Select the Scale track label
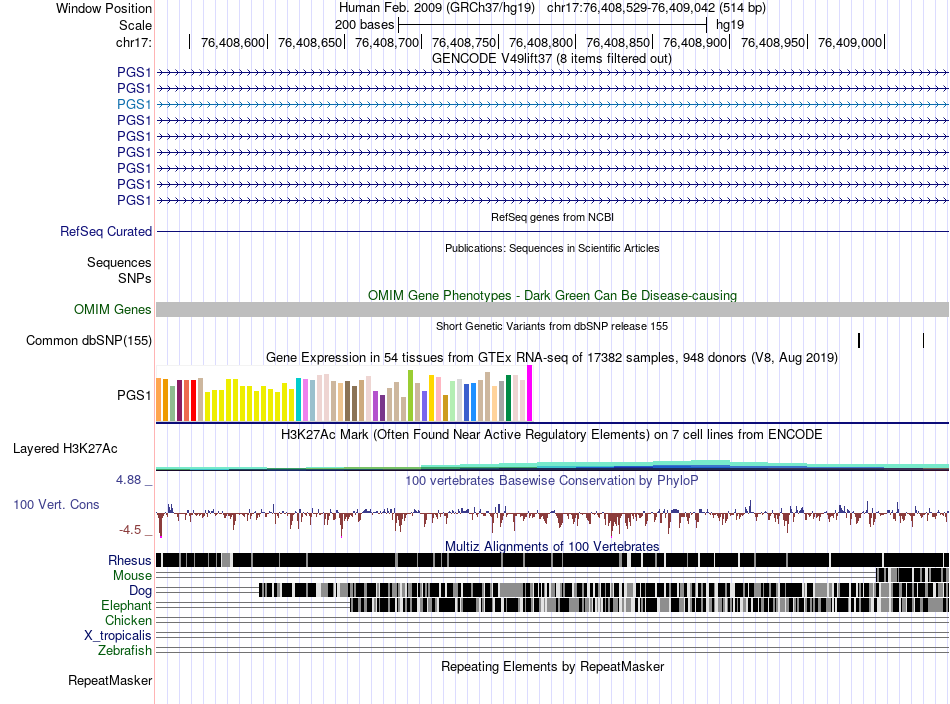 135,25
